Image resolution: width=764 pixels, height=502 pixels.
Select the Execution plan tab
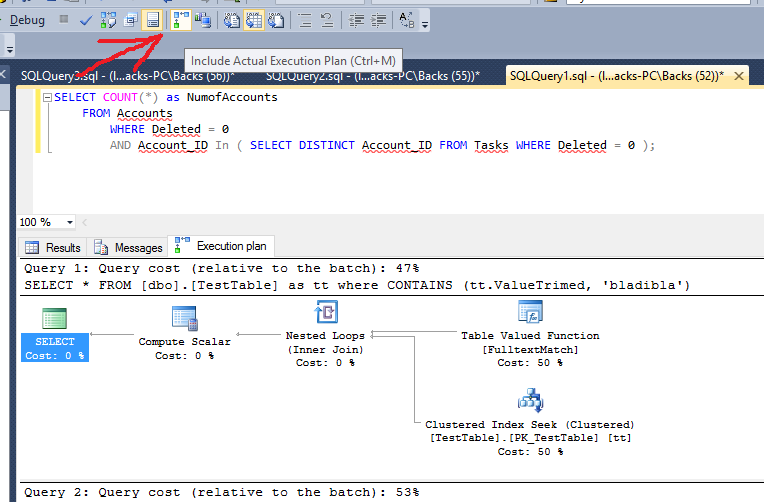click(221, 246)
